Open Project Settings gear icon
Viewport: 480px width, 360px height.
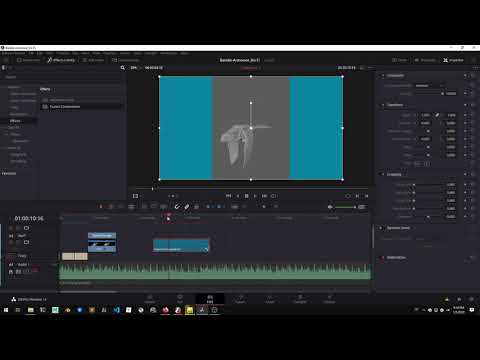pos(471,299)
